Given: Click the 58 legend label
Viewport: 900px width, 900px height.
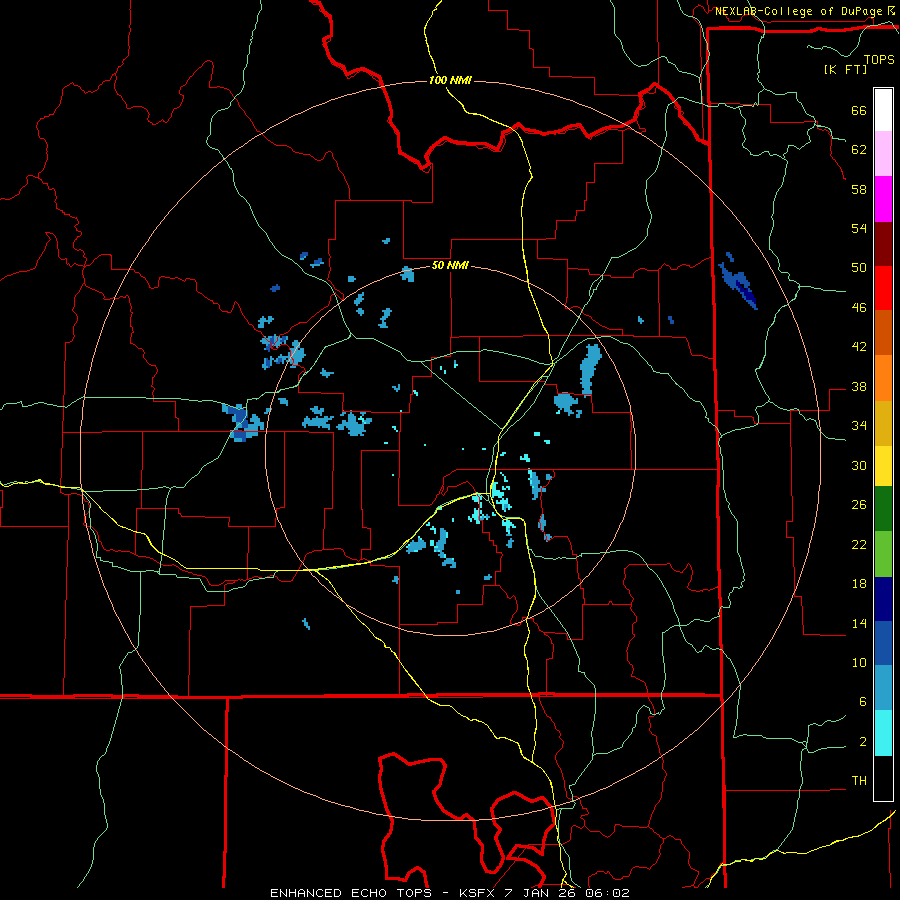Looking at the screenshot, I should 859,189.
